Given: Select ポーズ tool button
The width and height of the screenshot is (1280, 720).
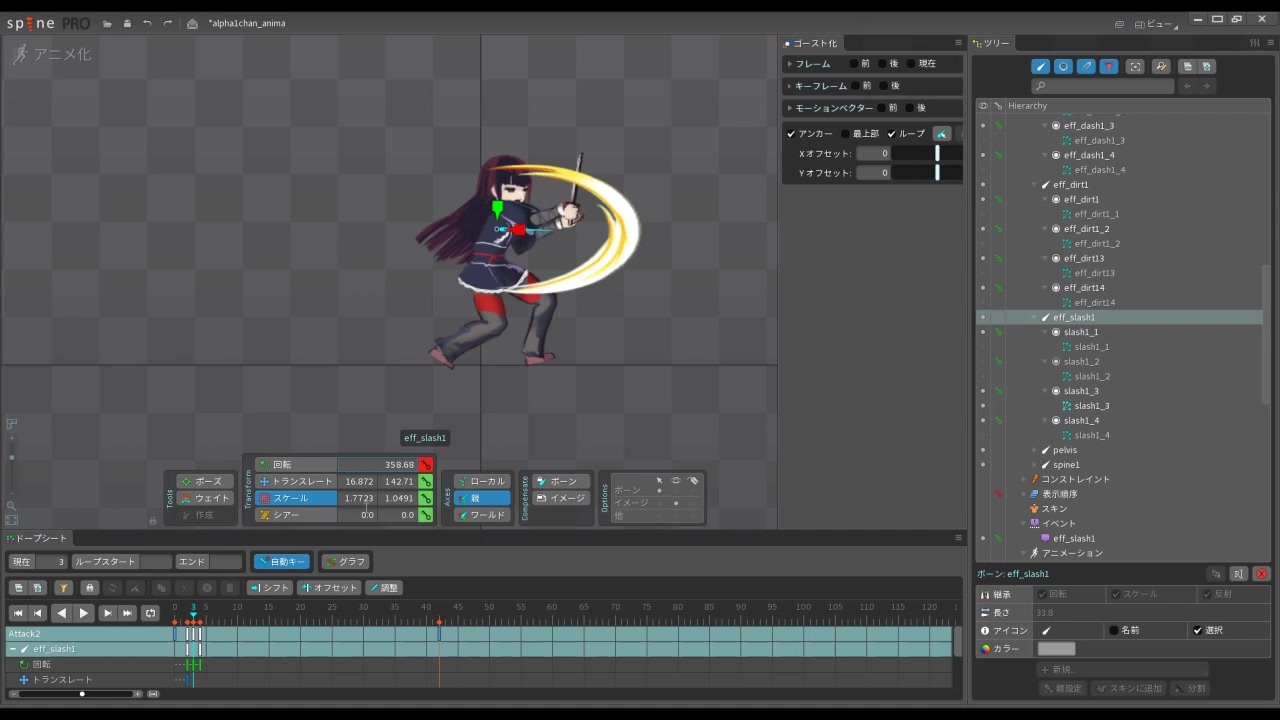Looking at the screenshot, I should click(x=205, y=482).
